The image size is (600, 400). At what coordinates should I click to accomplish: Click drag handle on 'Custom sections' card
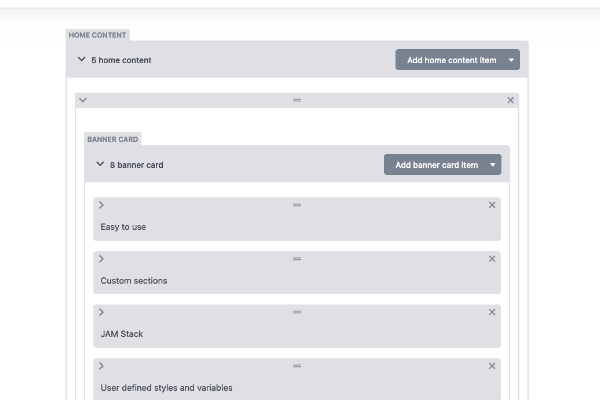click(x=297, y=259)
